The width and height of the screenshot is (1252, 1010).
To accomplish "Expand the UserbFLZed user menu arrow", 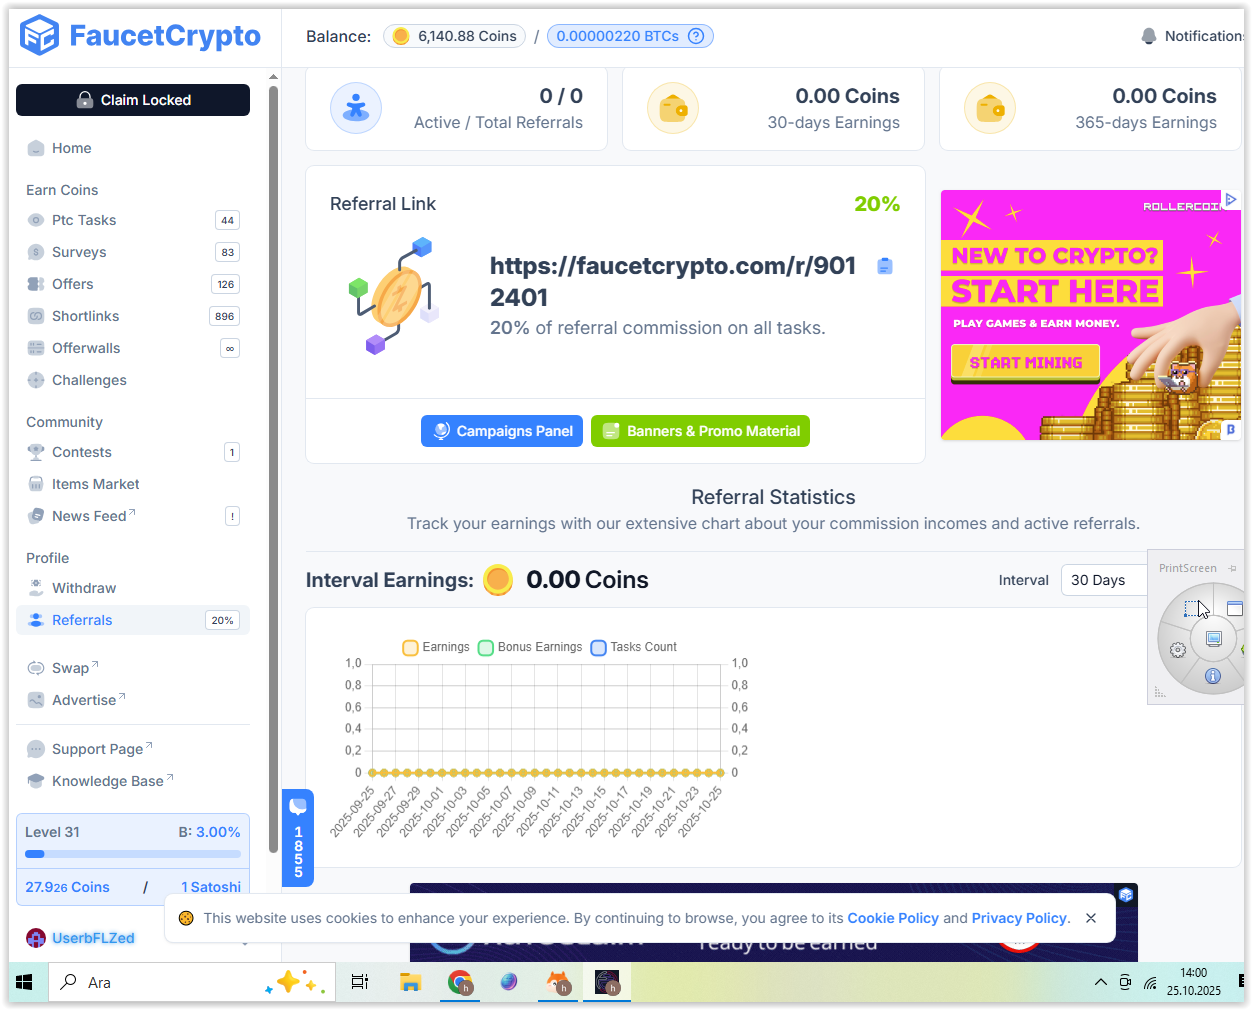I will (x=245, y=942).
